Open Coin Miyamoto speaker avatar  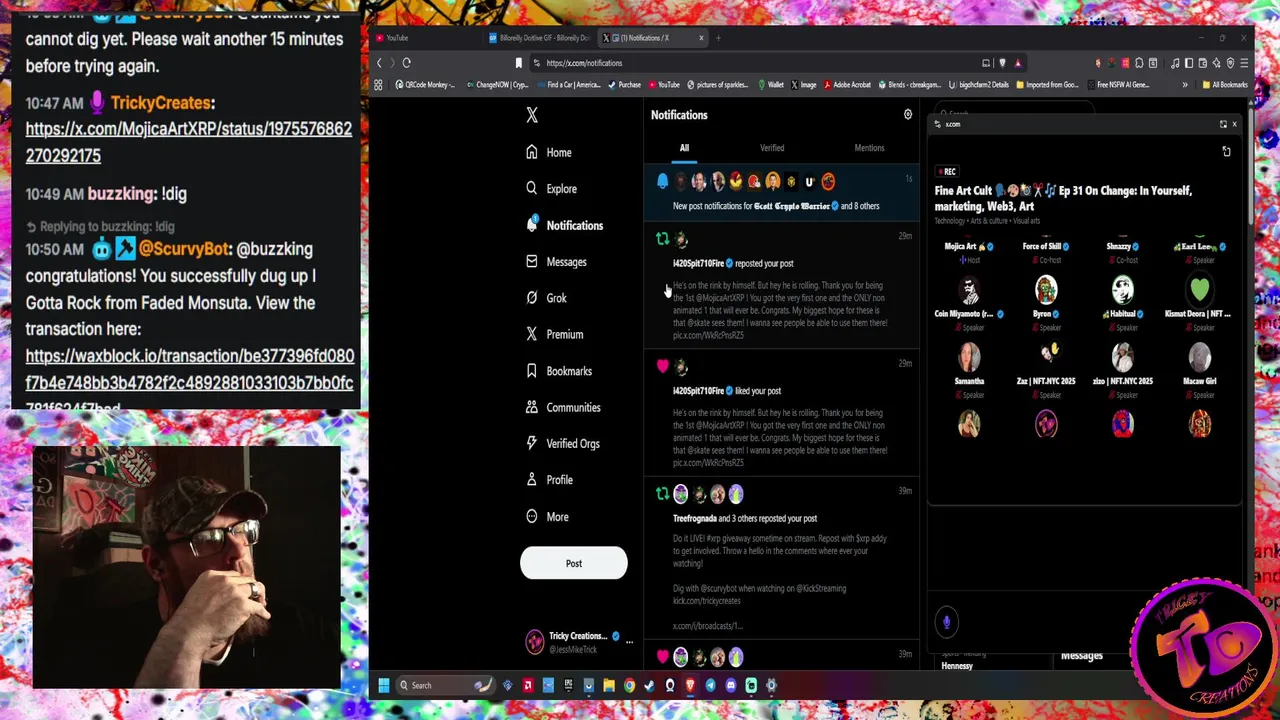(969, 290)
